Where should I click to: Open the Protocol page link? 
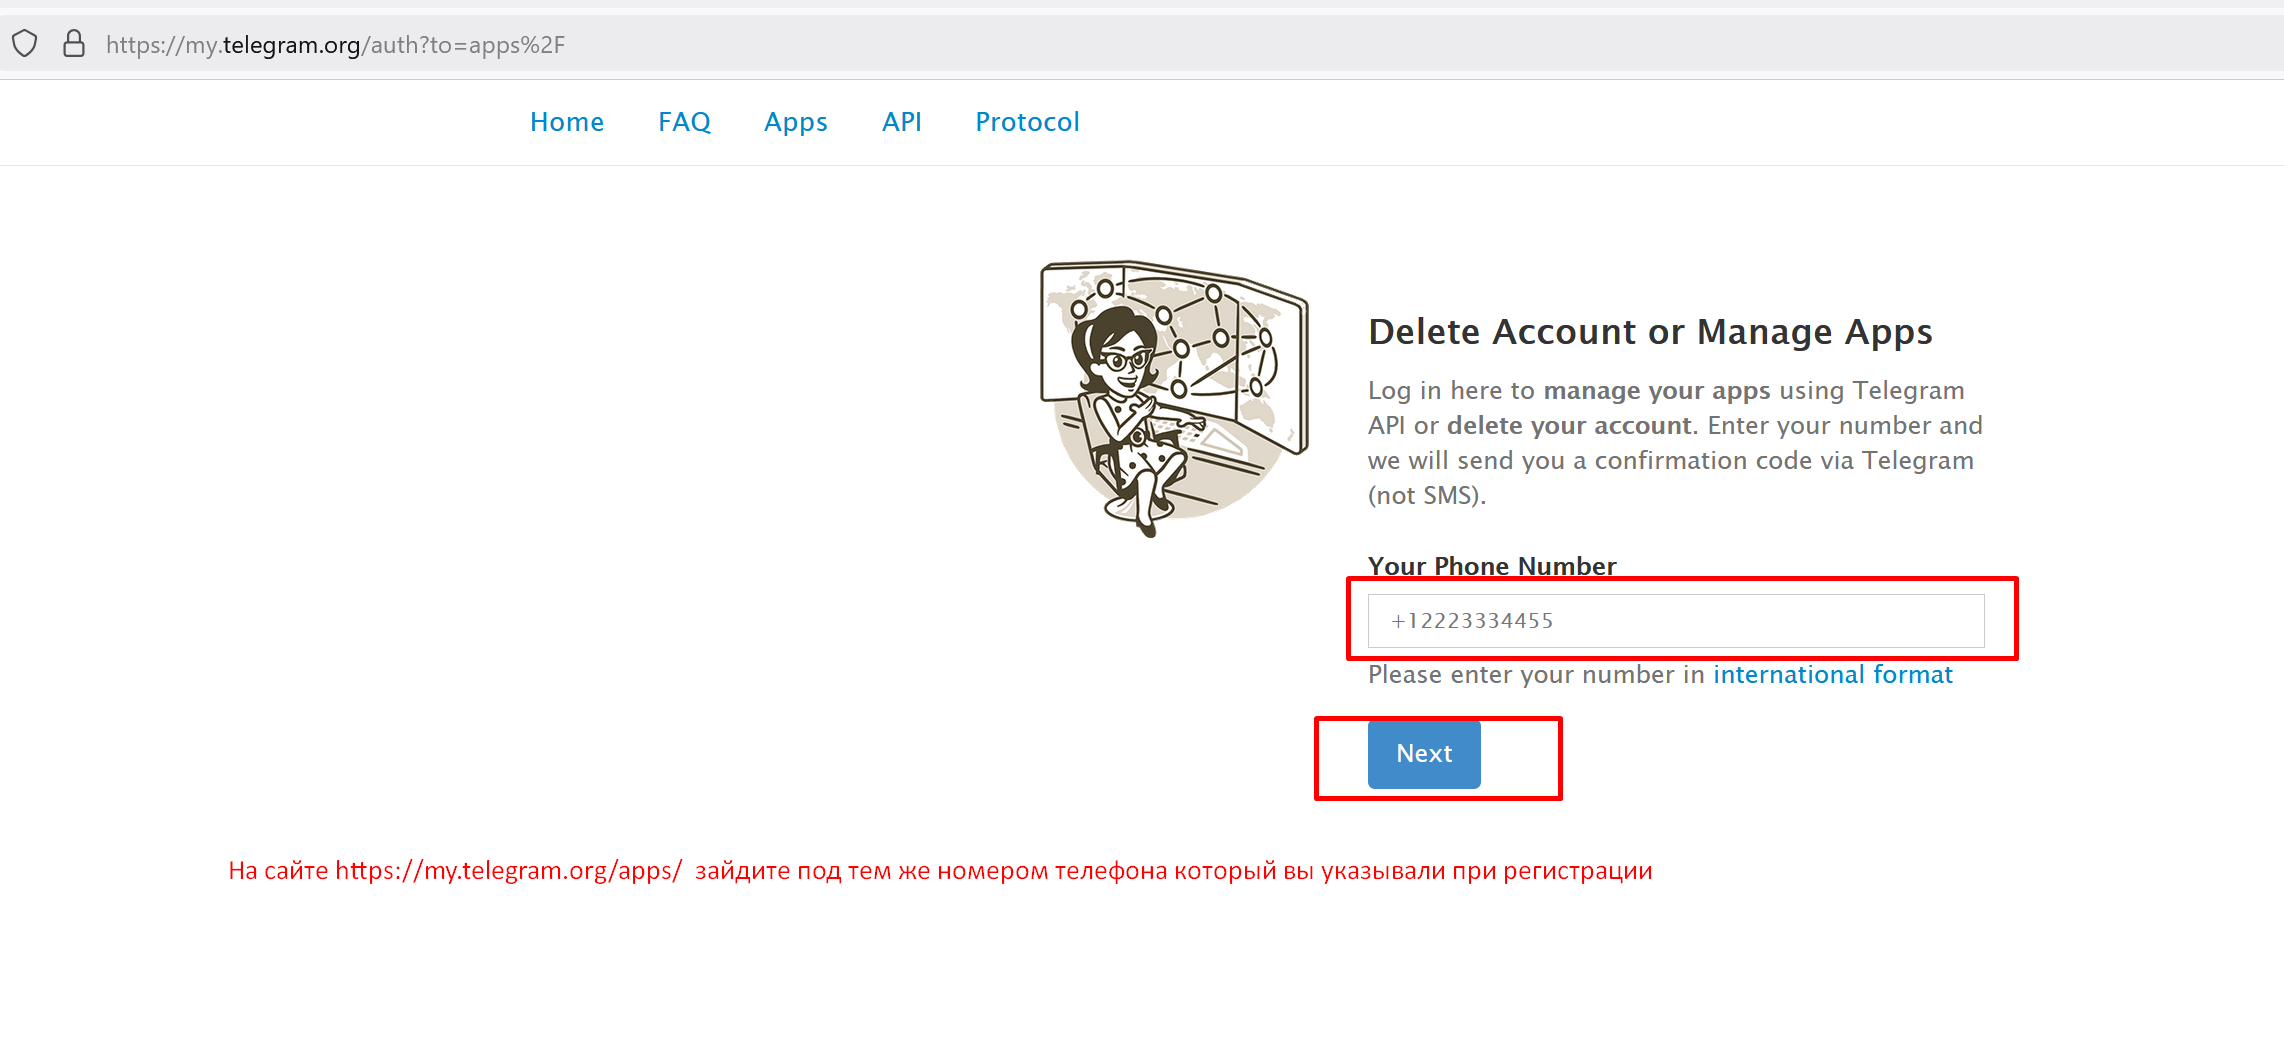tap(1027, 122)
